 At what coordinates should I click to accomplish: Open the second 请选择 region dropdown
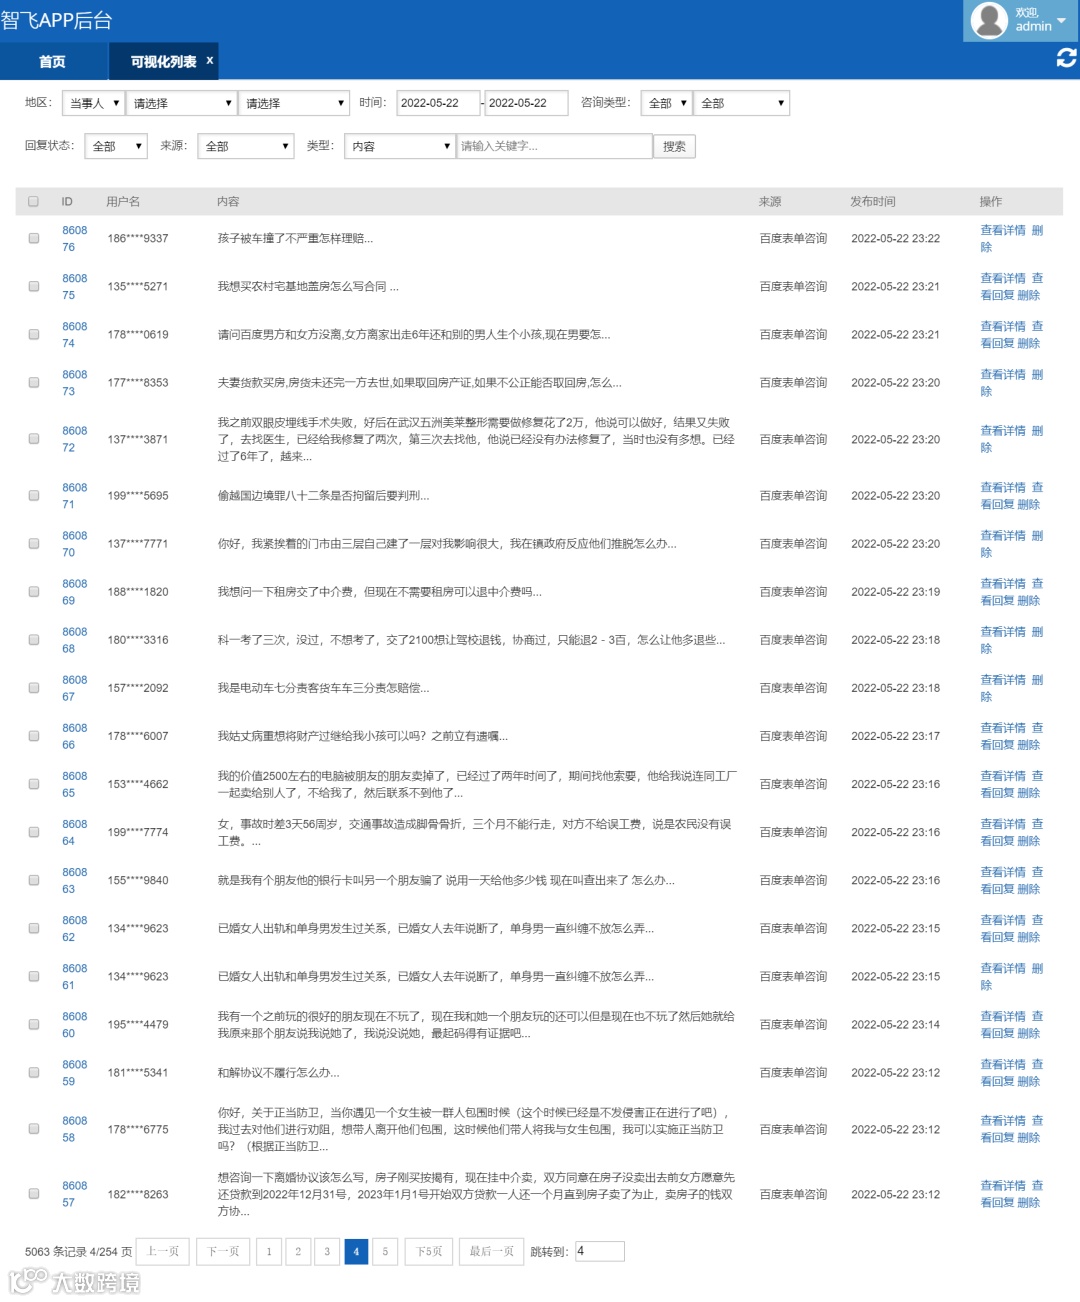pyautogui.click(x=294, y=103)
